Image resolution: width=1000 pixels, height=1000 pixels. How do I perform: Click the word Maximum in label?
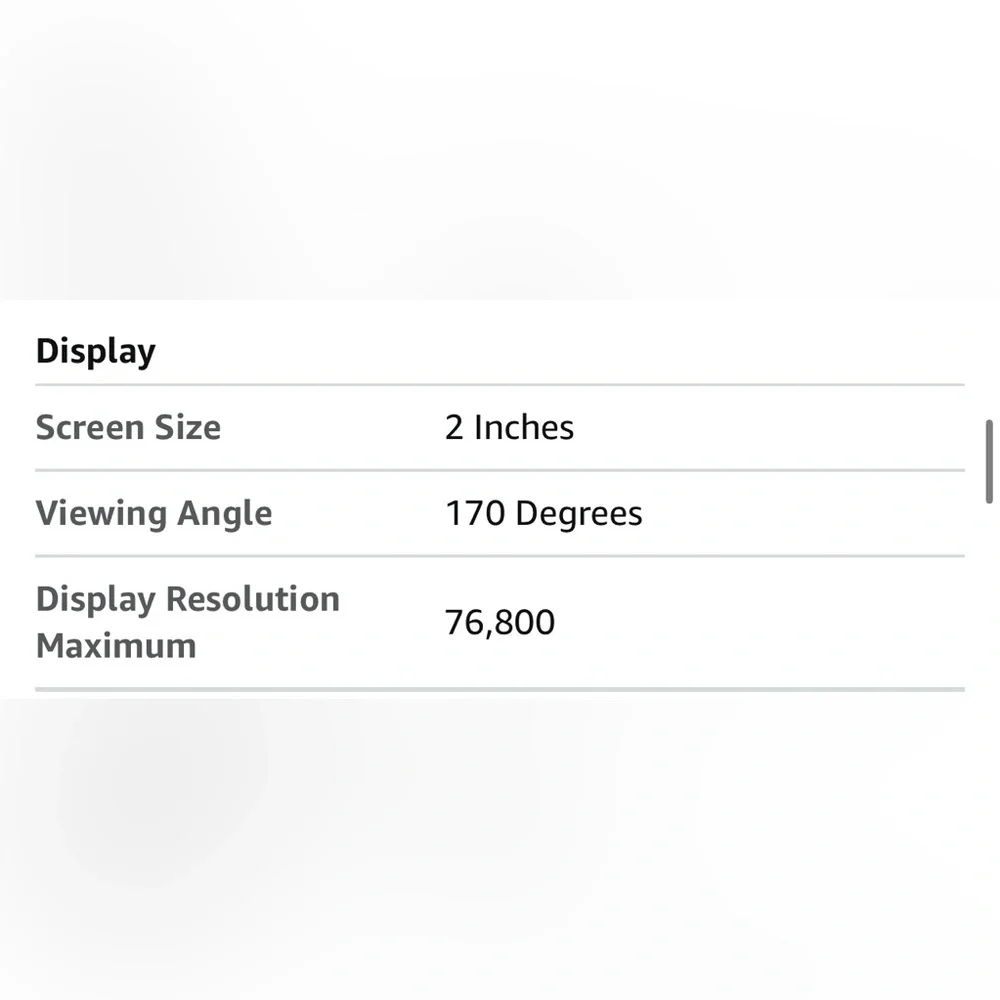[116, 646]
